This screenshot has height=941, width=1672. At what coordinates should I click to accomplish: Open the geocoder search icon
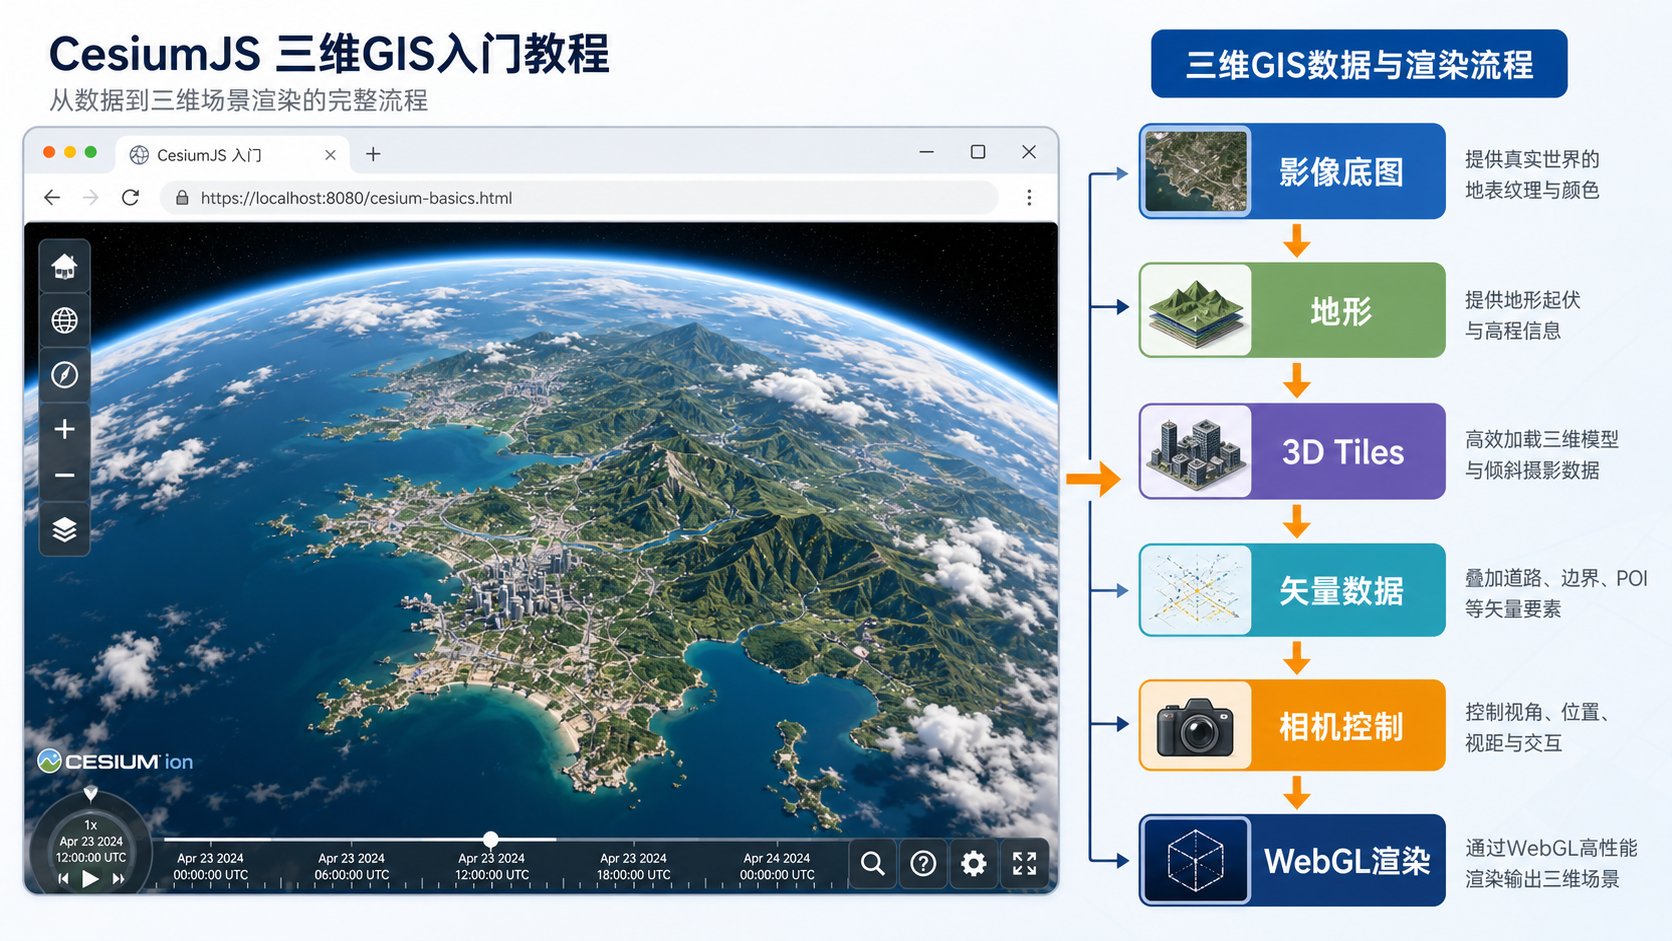(x=873, y=863)
